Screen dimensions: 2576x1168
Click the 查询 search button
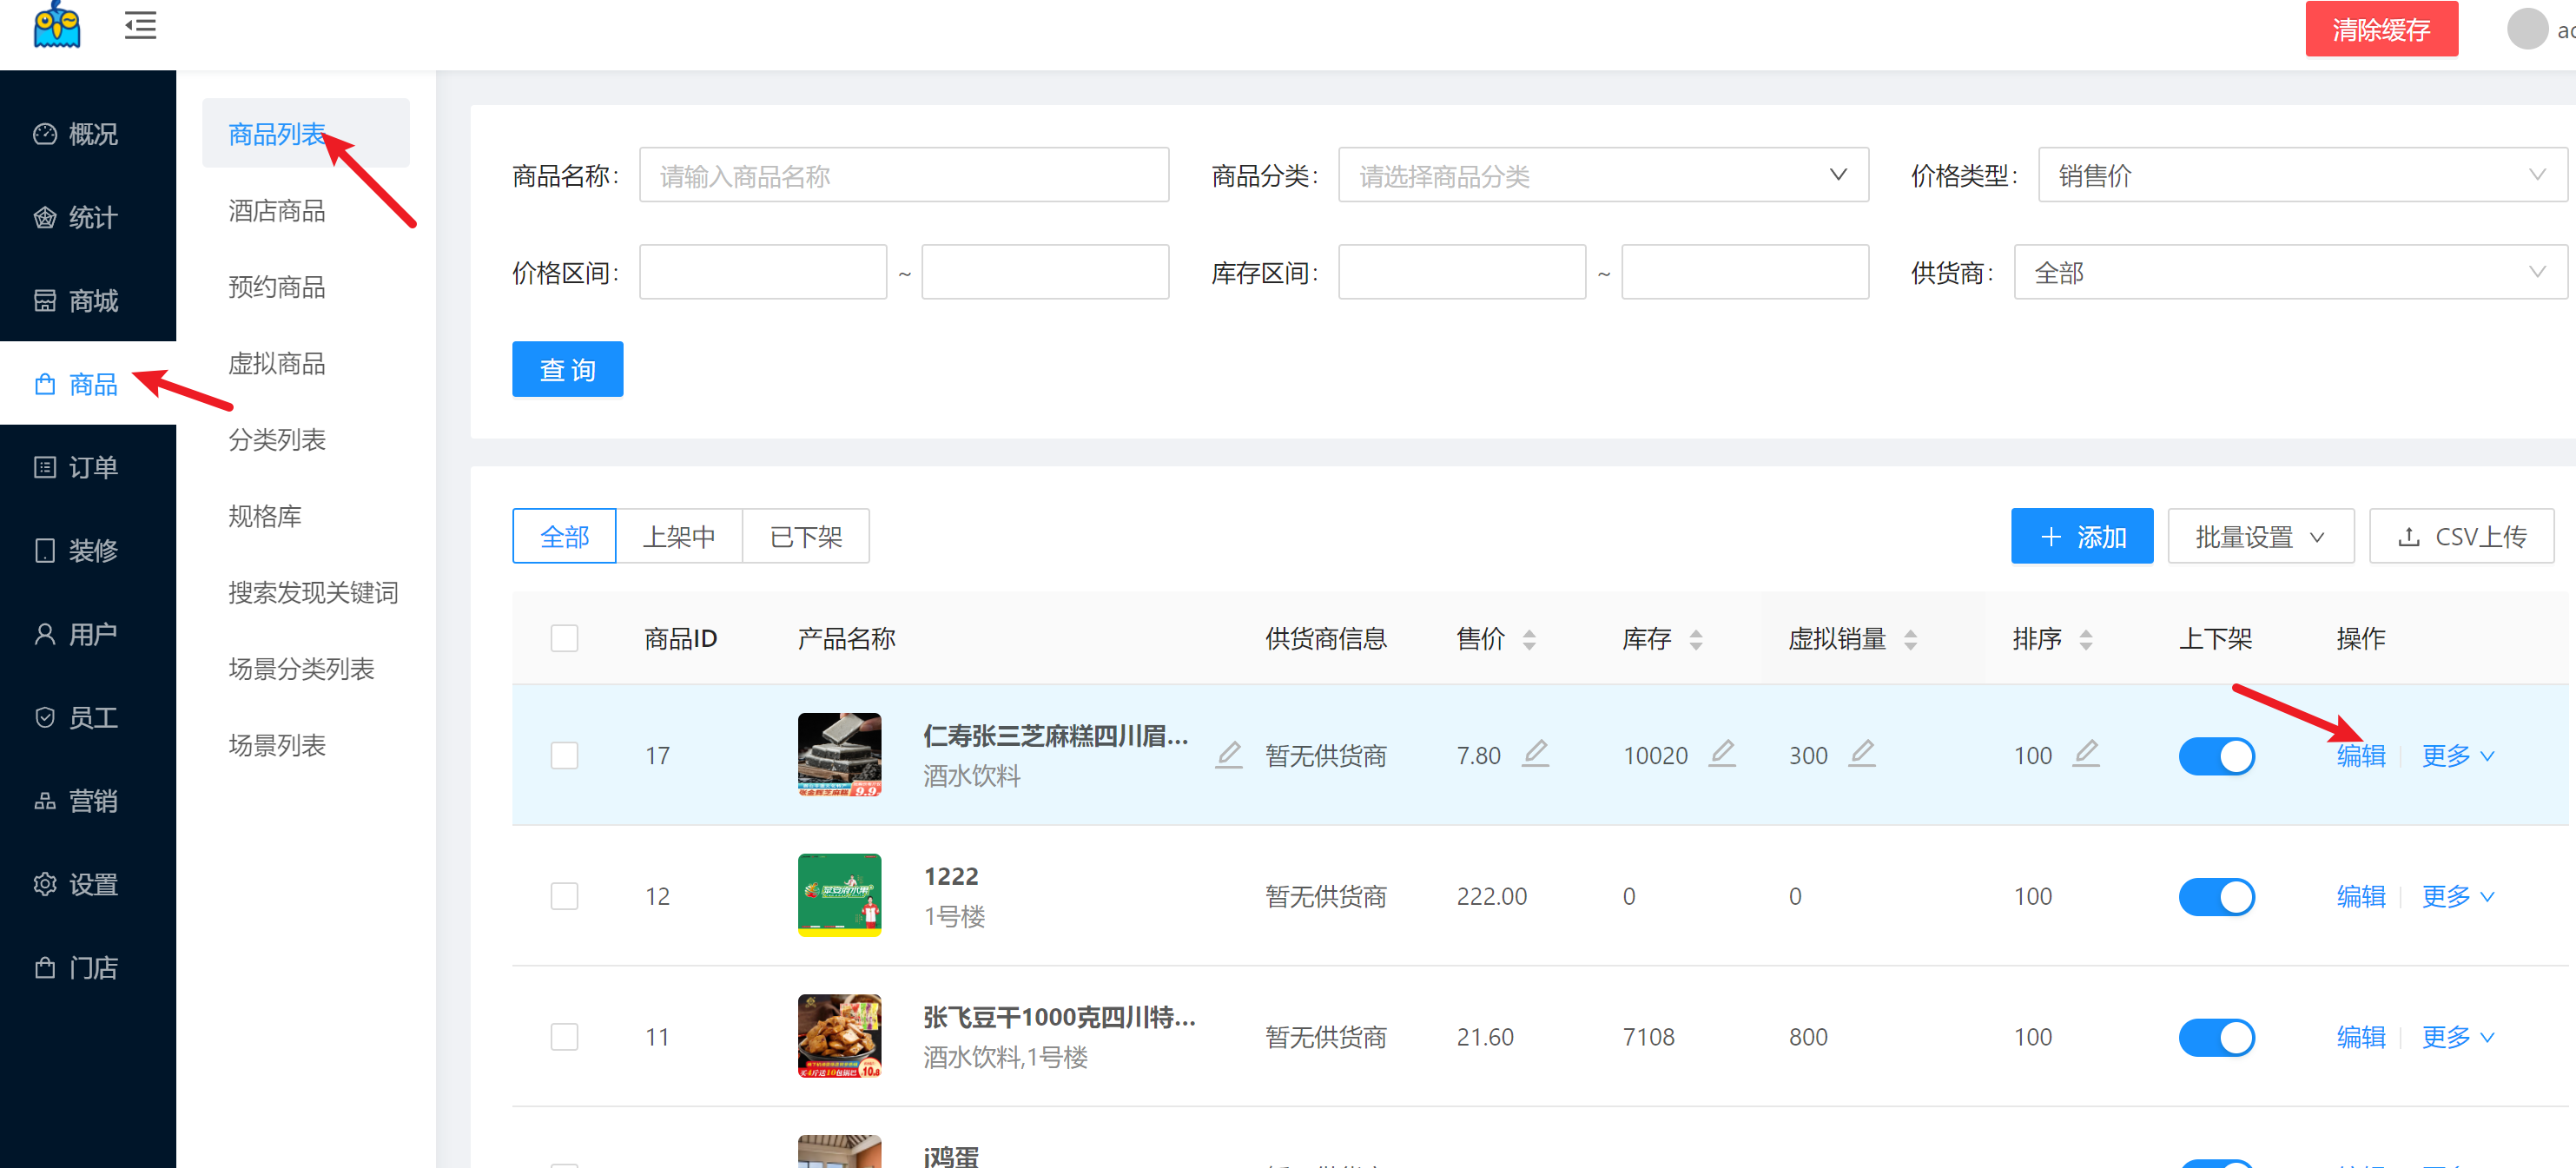[567, 370]
